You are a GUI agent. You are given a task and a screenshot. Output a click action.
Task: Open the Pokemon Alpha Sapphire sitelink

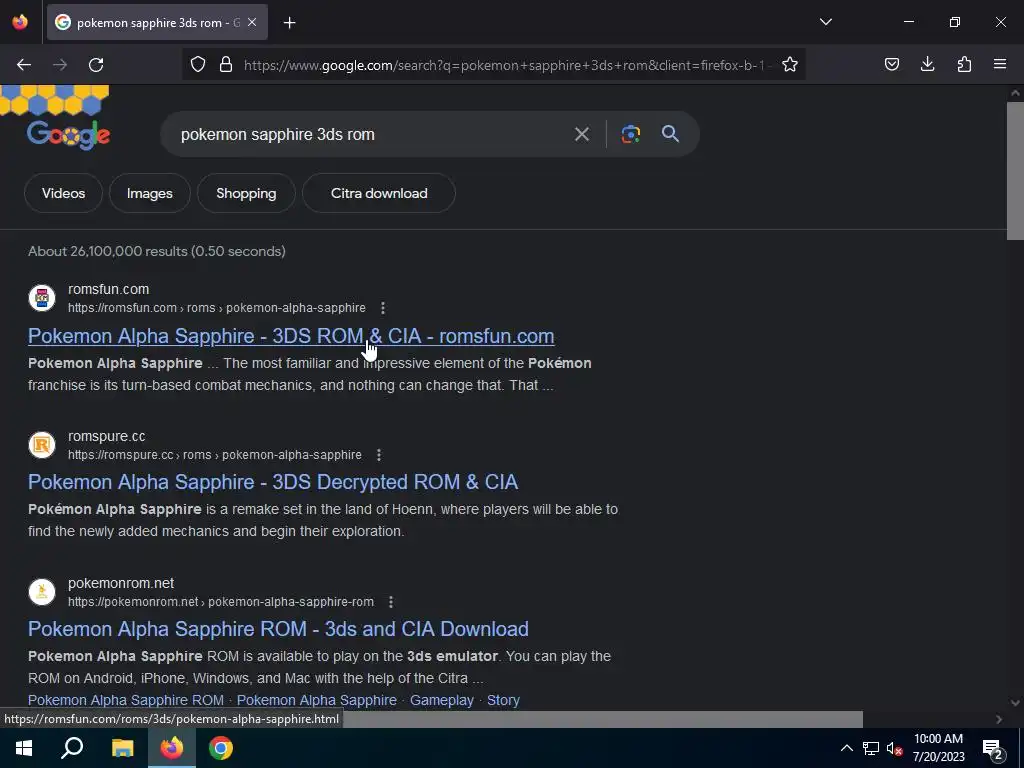tap(317, 700)
